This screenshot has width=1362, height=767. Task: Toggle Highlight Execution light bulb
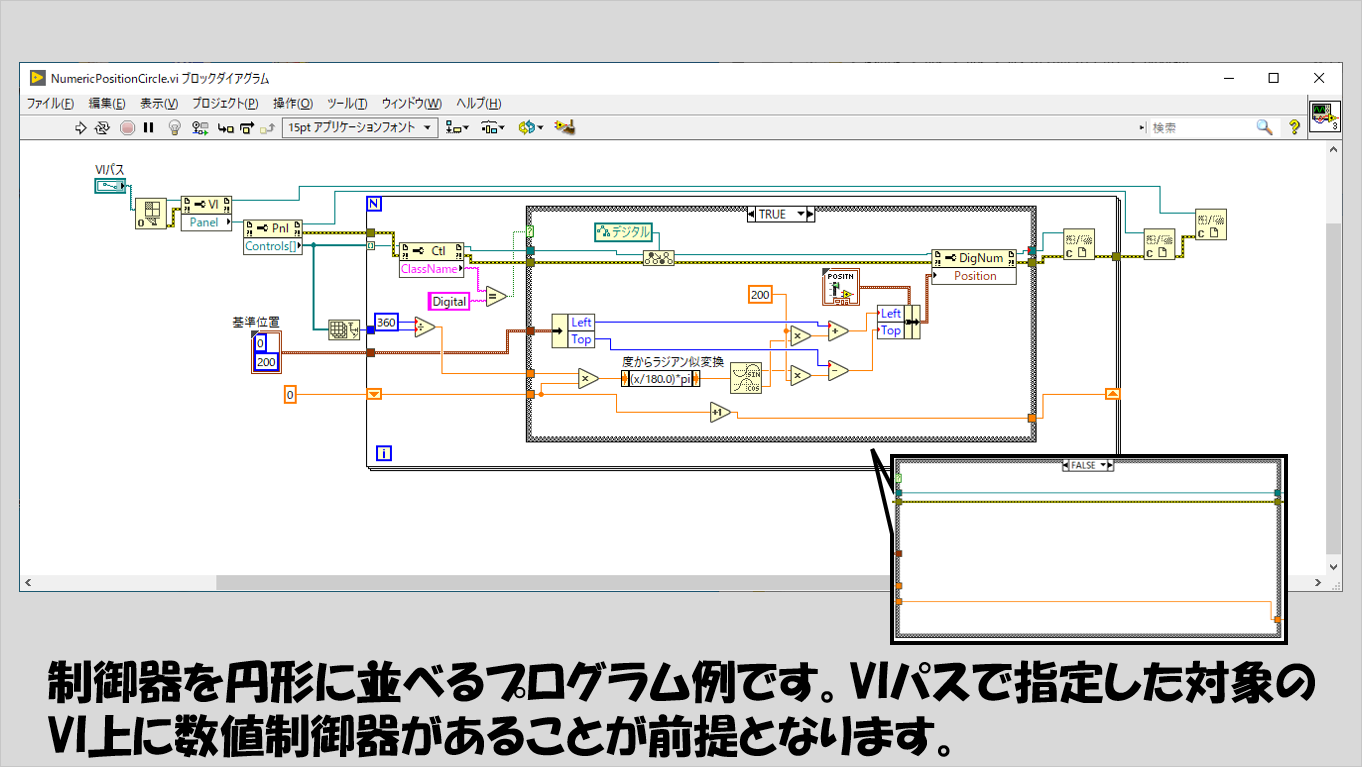tap(175, 128)
